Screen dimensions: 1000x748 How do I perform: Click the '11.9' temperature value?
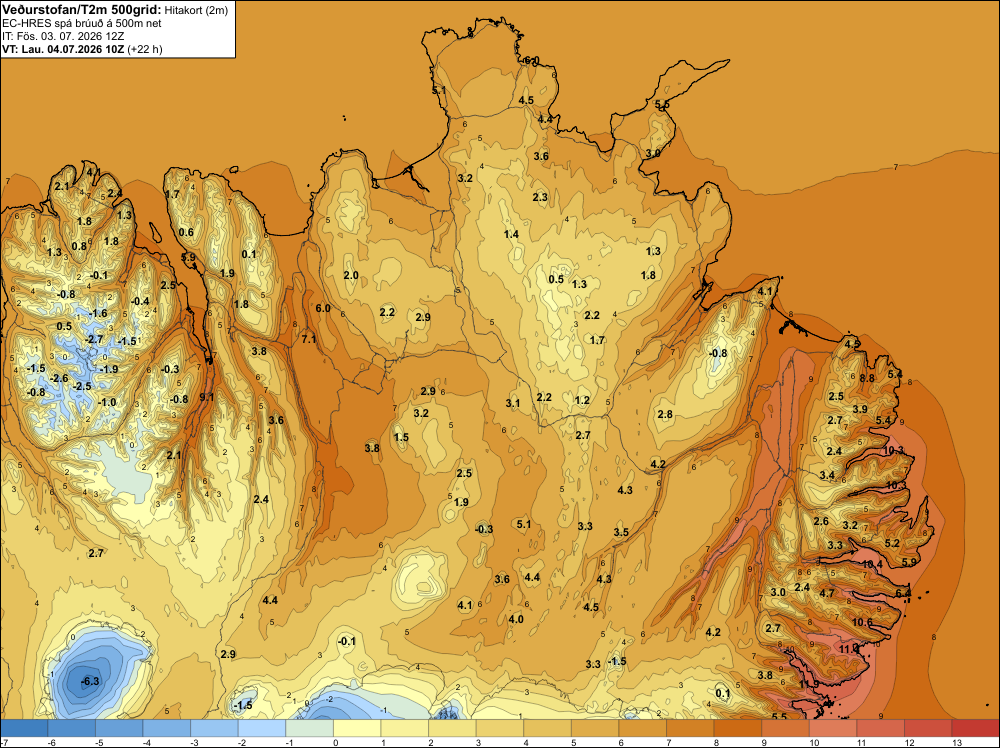pyautogui.click(x=809, y=684)
